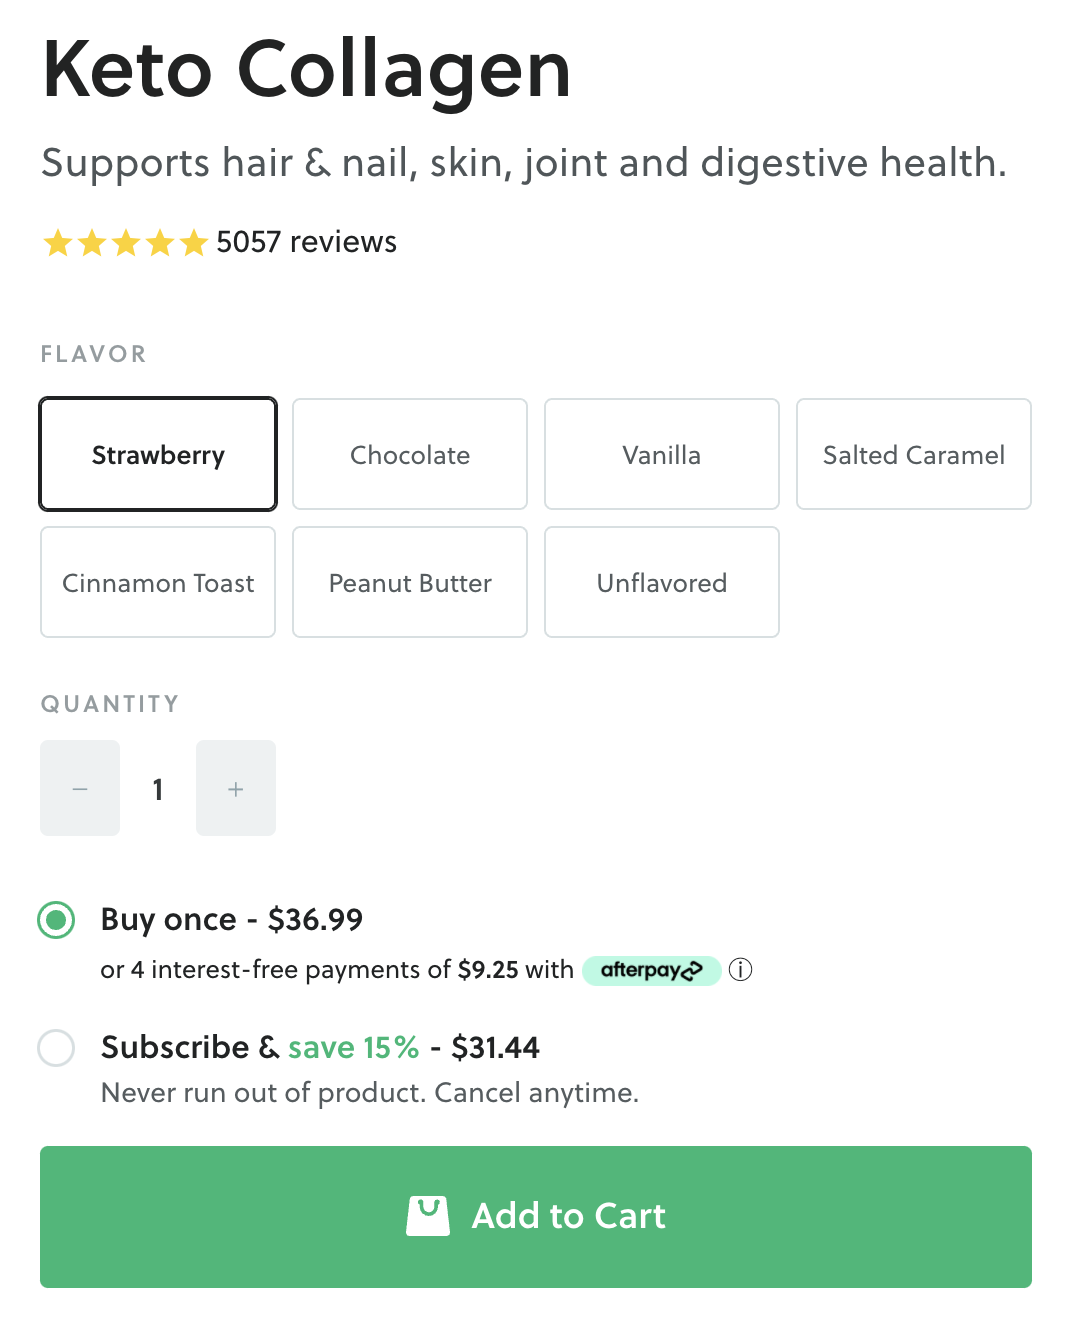Select the Subscribe & save radio option
Viewport: 1076px width, 1330px height.
[56, 1048]
